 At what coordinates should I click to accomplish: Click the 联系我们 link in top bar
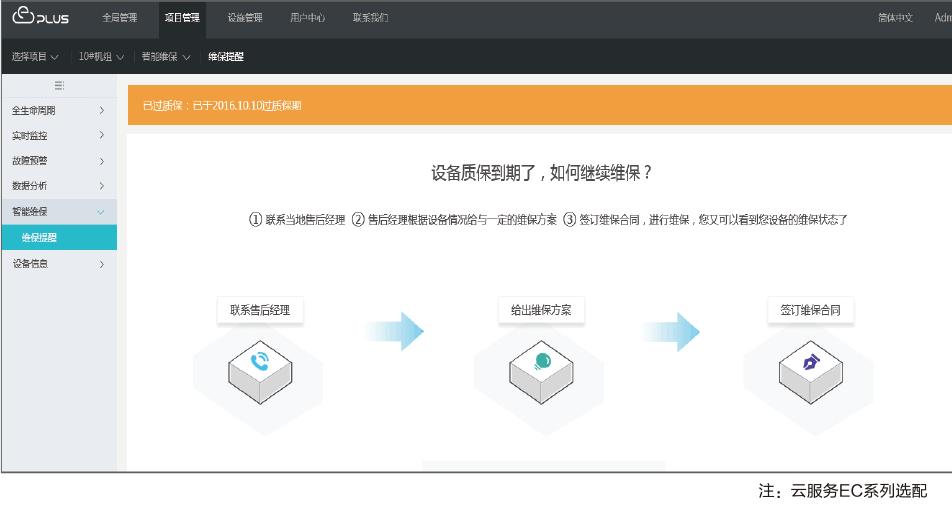[x=370, y=18]
